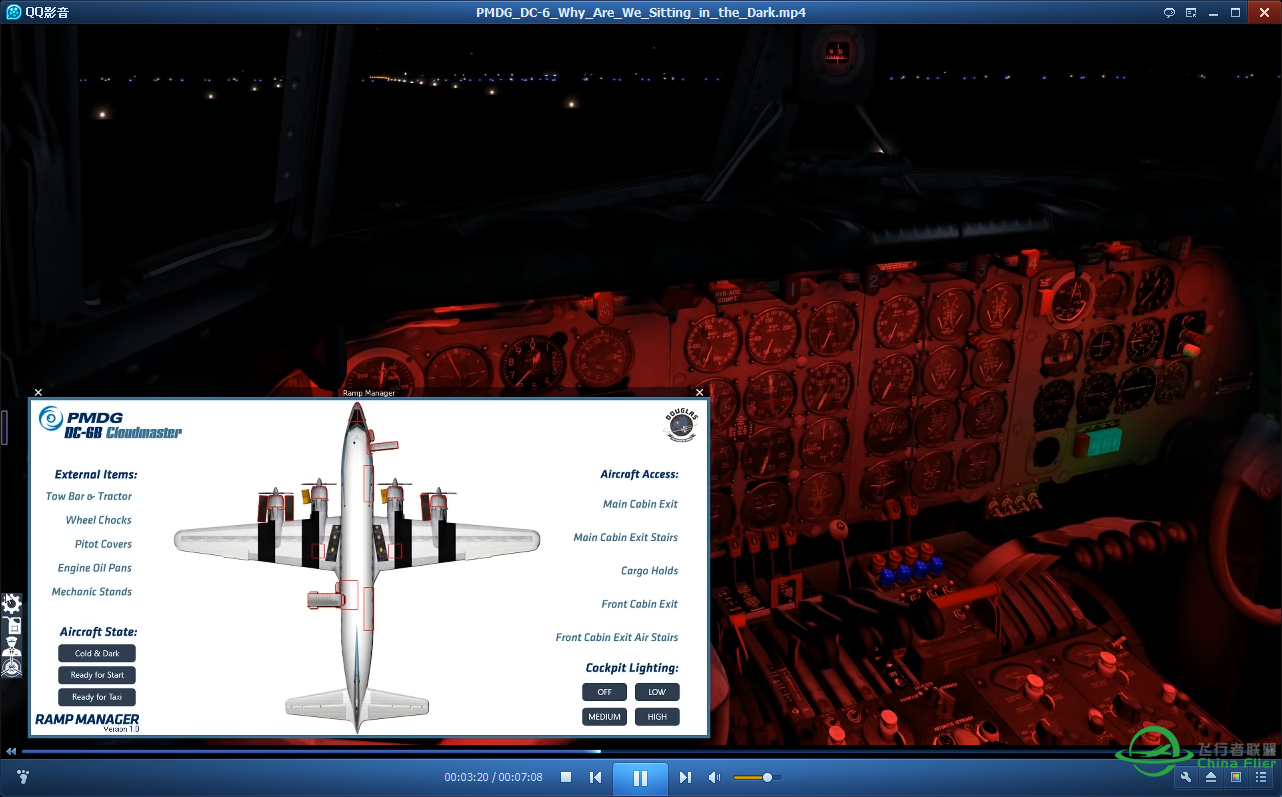
Task: Click the Aircraft Access heading
Action: coord(640,474)
